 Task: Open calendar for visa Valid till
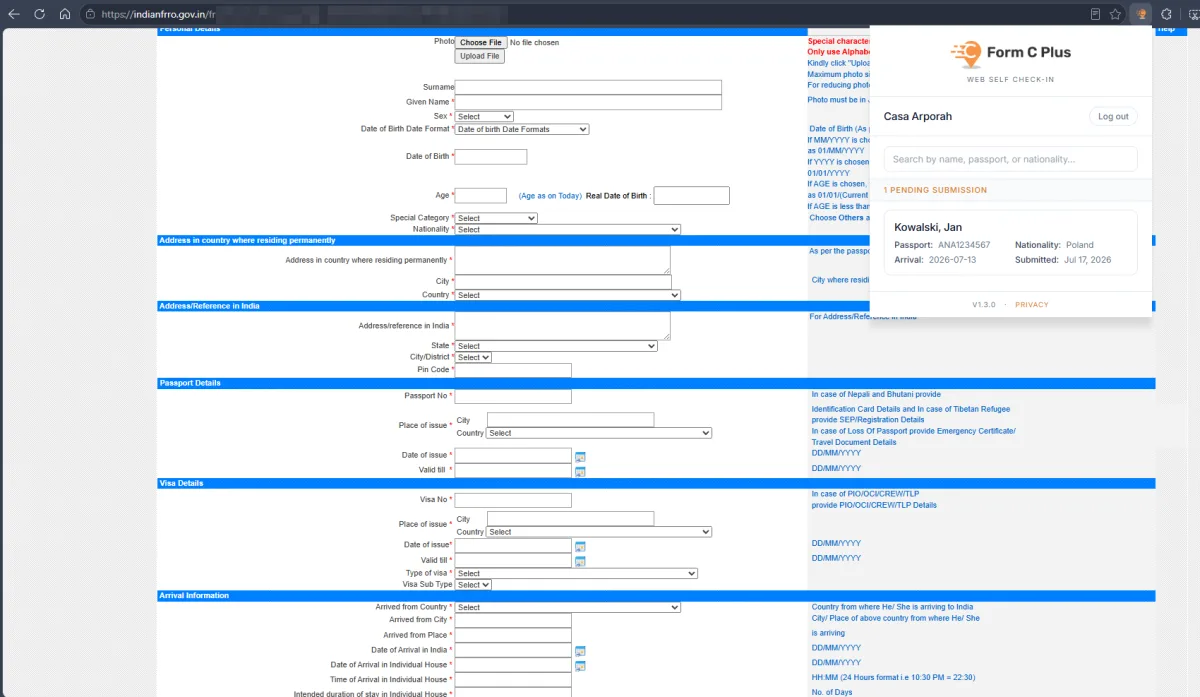pyautogui.click(x=580, y=561)
